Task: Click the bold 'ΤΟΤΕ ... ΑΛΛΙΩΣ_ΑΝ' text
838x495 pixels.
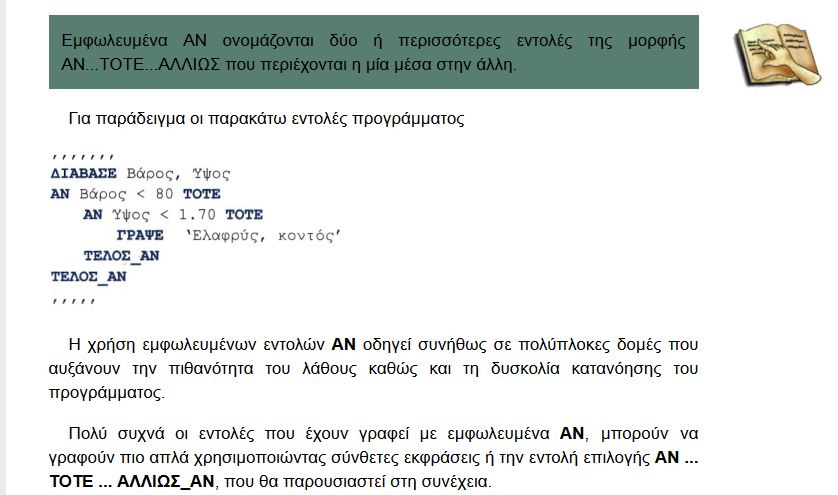Action: [x=132, y=481]
